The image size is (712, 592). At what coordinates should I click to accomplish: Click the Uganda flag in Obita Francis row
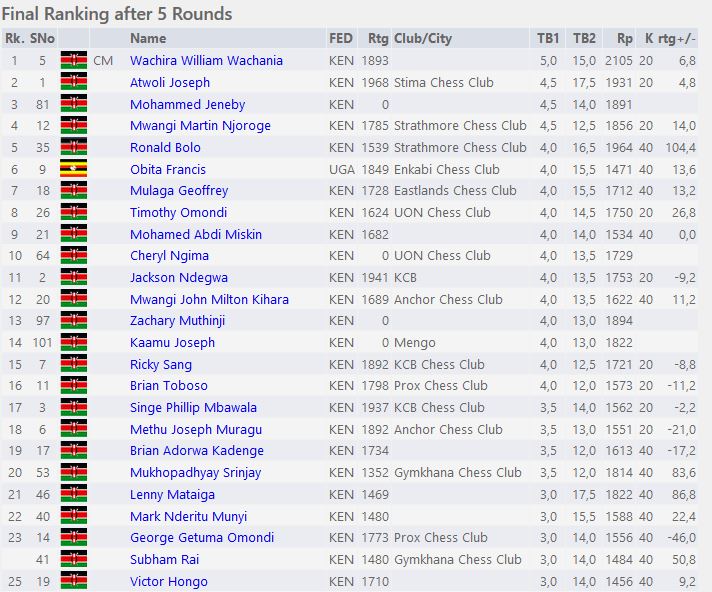pyautogui.click(x=74, y=169)
